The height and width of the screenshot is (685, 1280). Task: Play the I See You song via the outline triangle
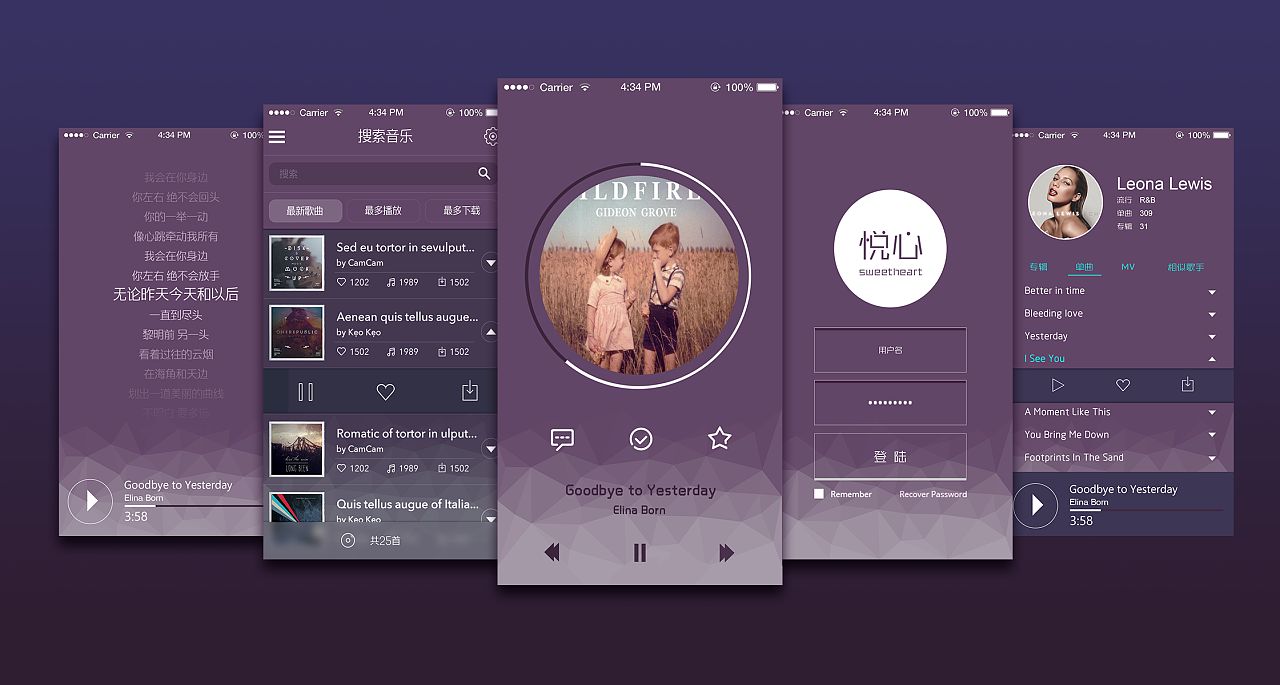coord(1058,385)
